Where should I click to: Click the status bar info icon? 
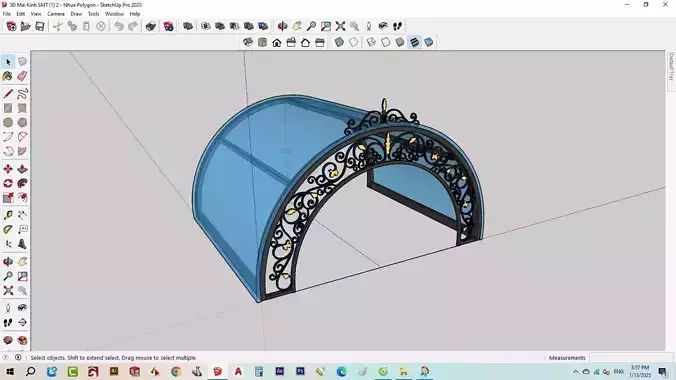click(x=18, y=357)
